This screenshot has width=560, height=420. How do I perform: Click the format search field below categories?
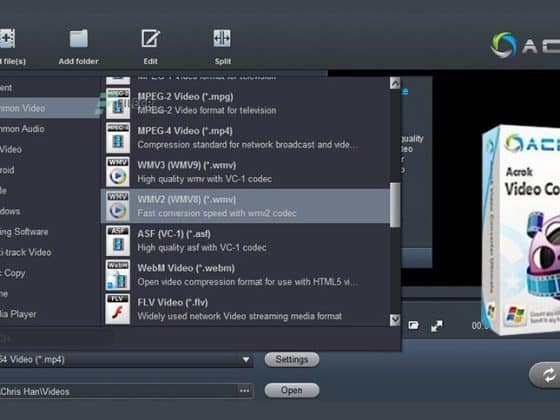(x=57, y=338)
